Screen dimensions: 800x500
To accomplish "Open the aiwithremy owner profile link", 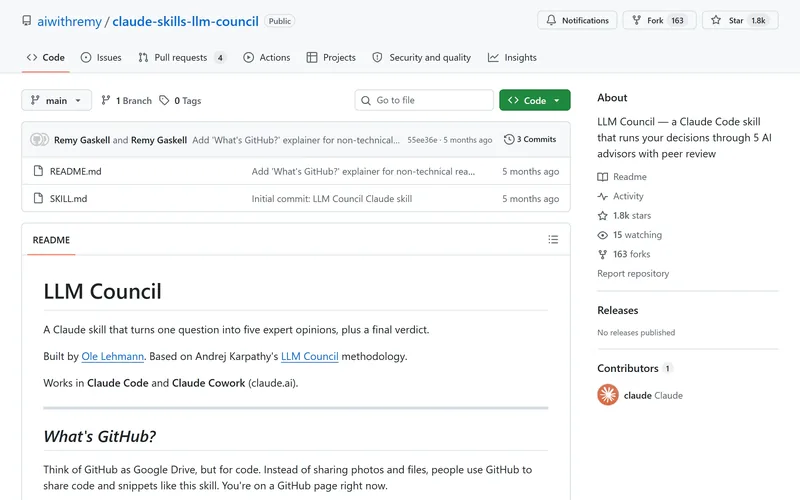I will pyautogui.click(x=69, y=21).
